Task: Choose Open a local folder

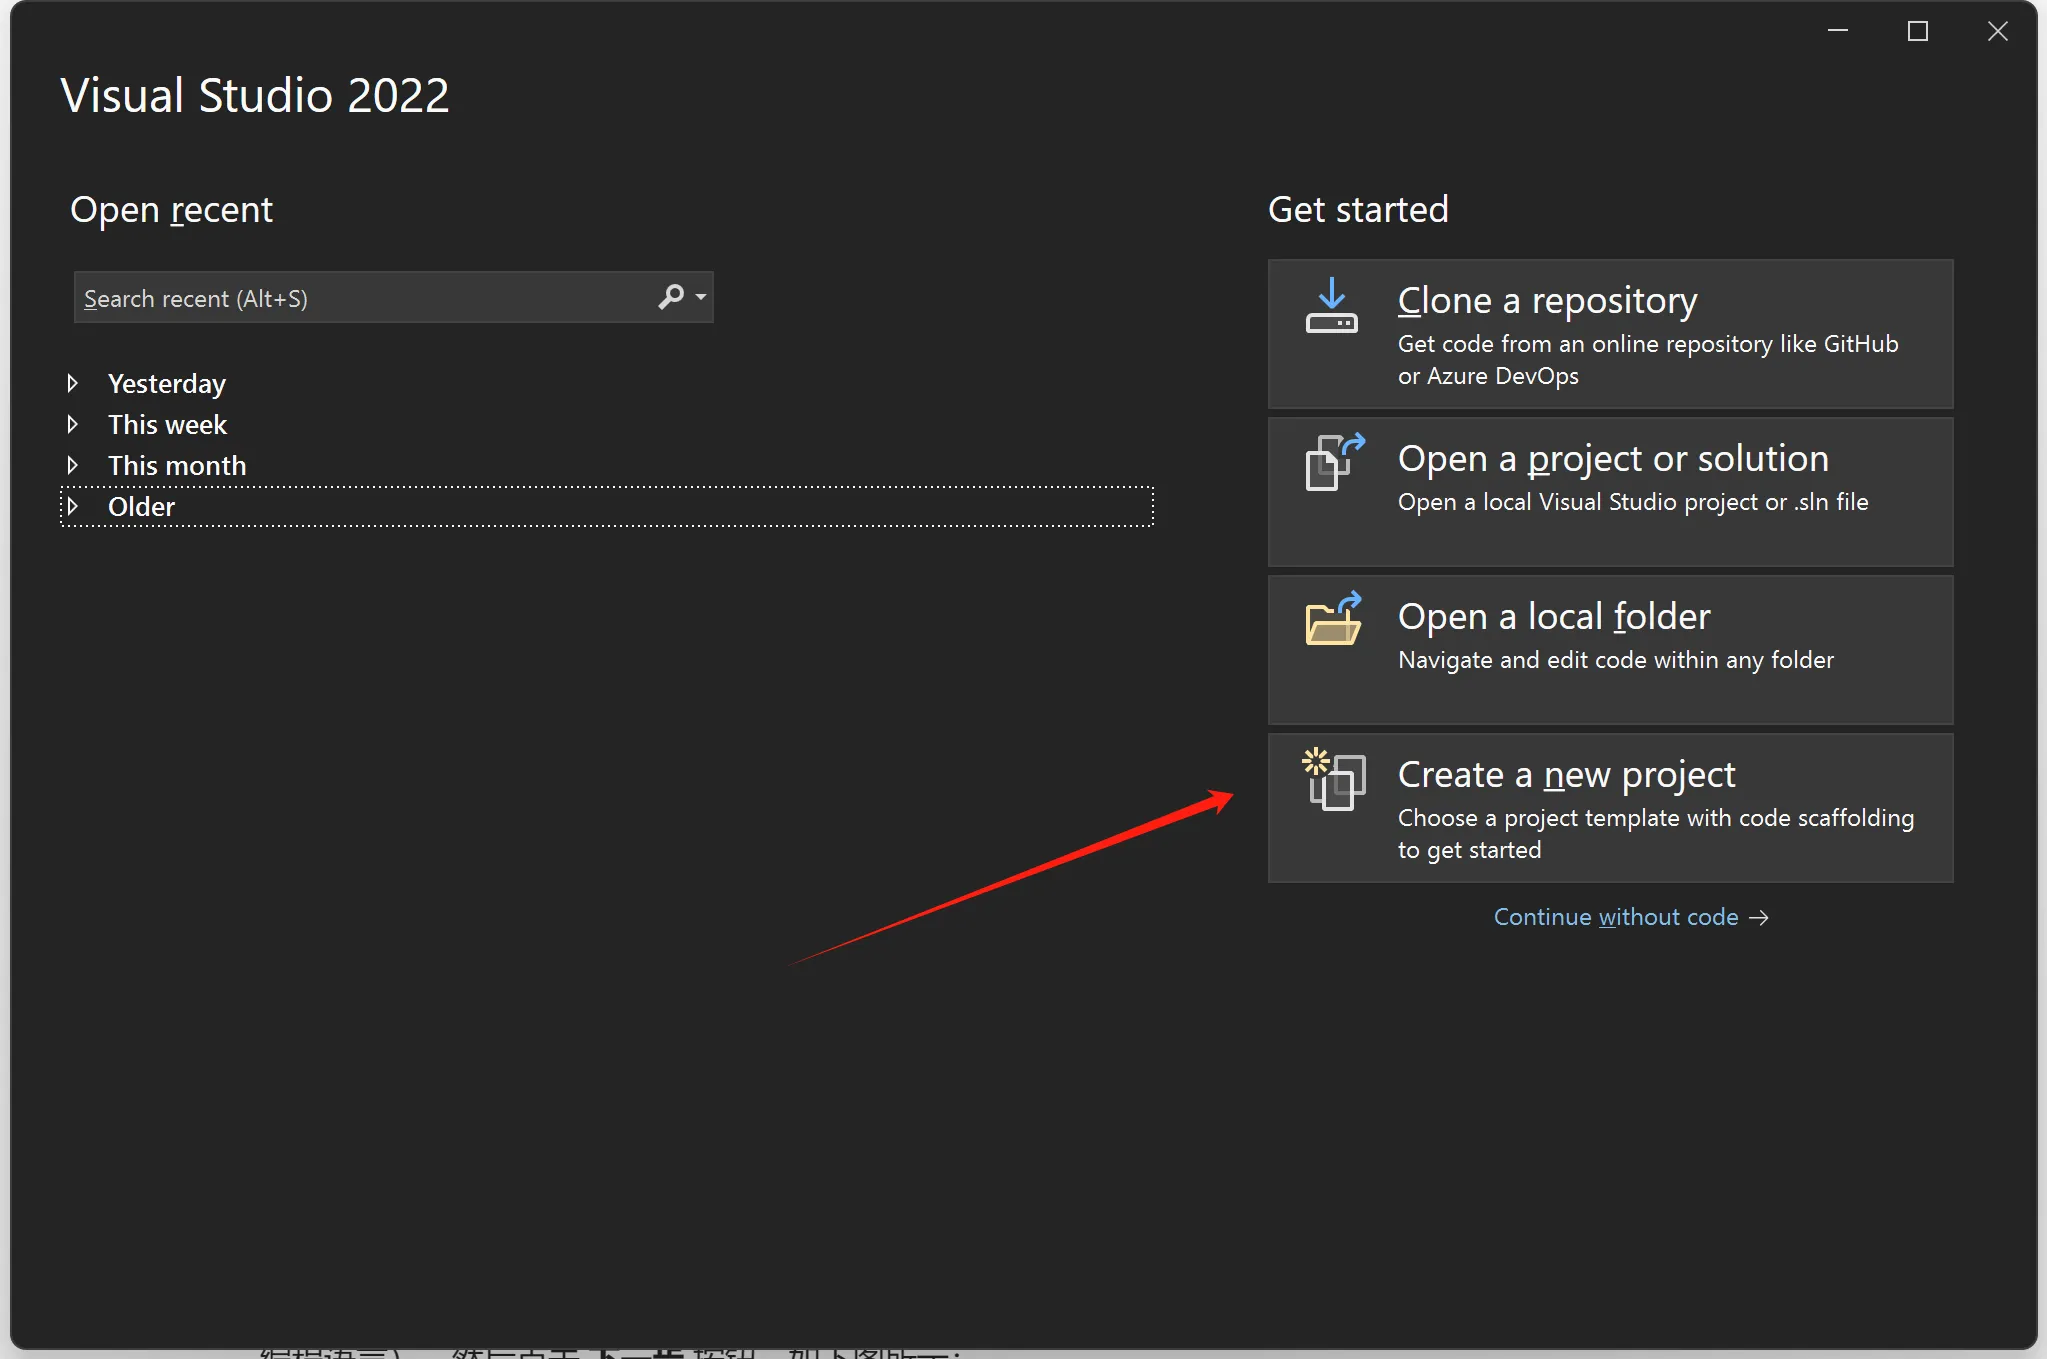Action: tap(1610, 650)
